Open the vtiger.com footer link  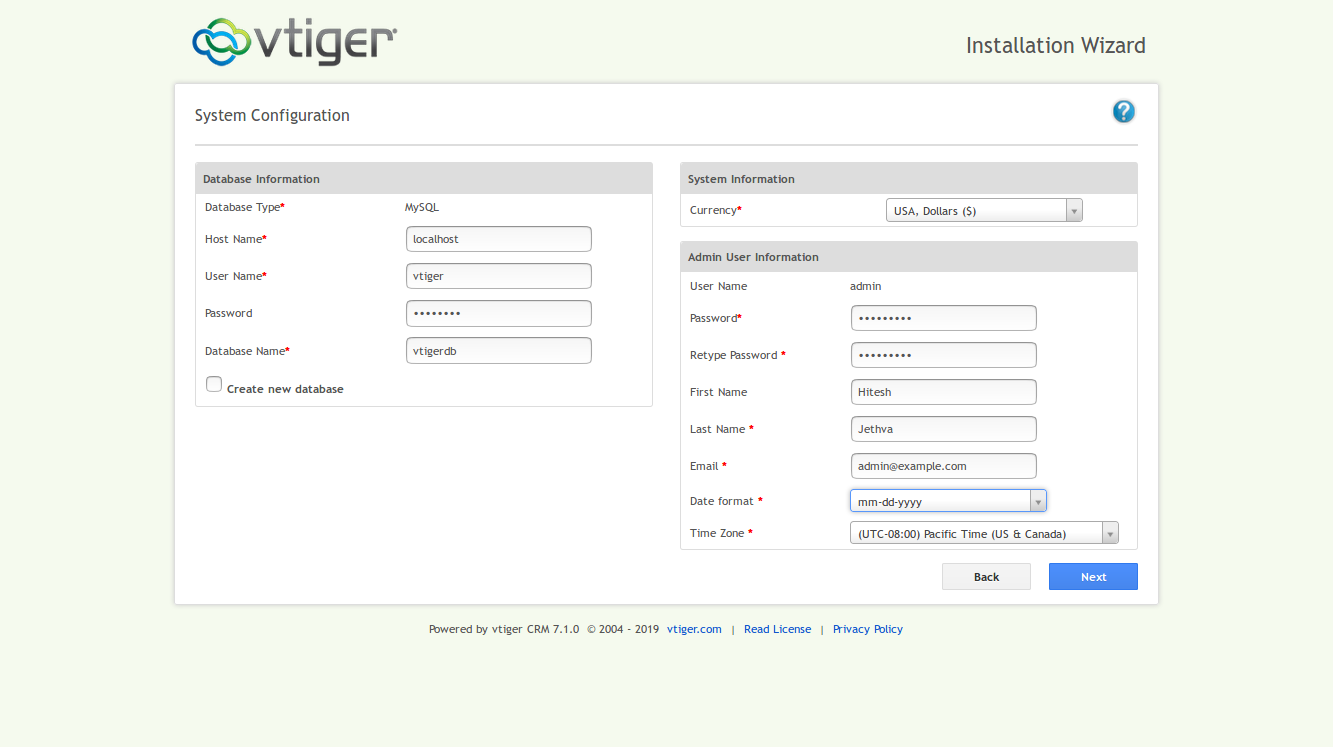pos(694,629)
